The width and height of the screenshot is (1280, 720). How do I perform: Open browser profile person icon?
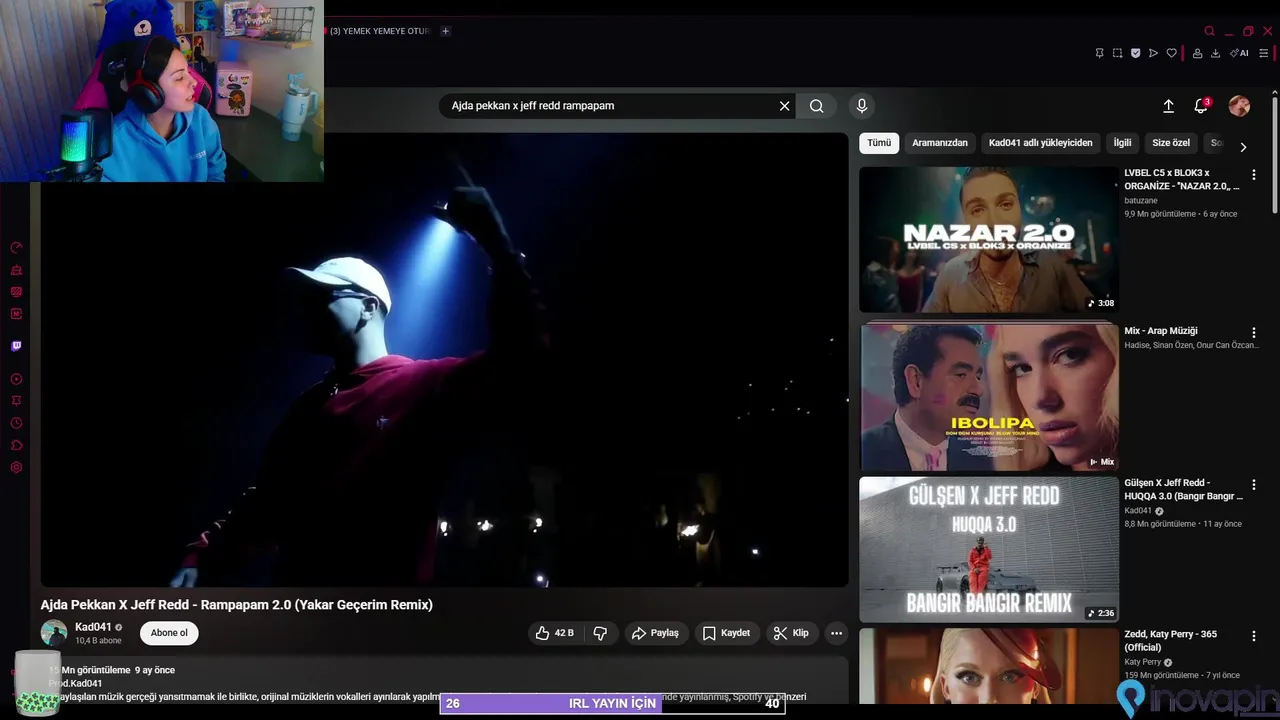point(1197,53)
